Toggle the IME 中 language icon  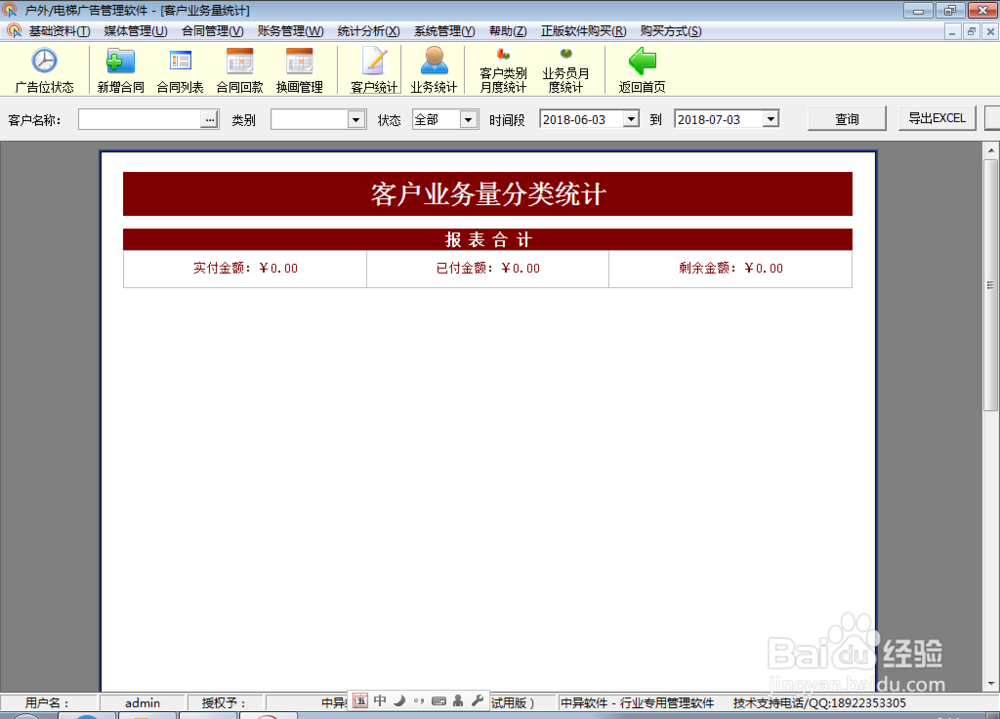click(x=380, y=701)
